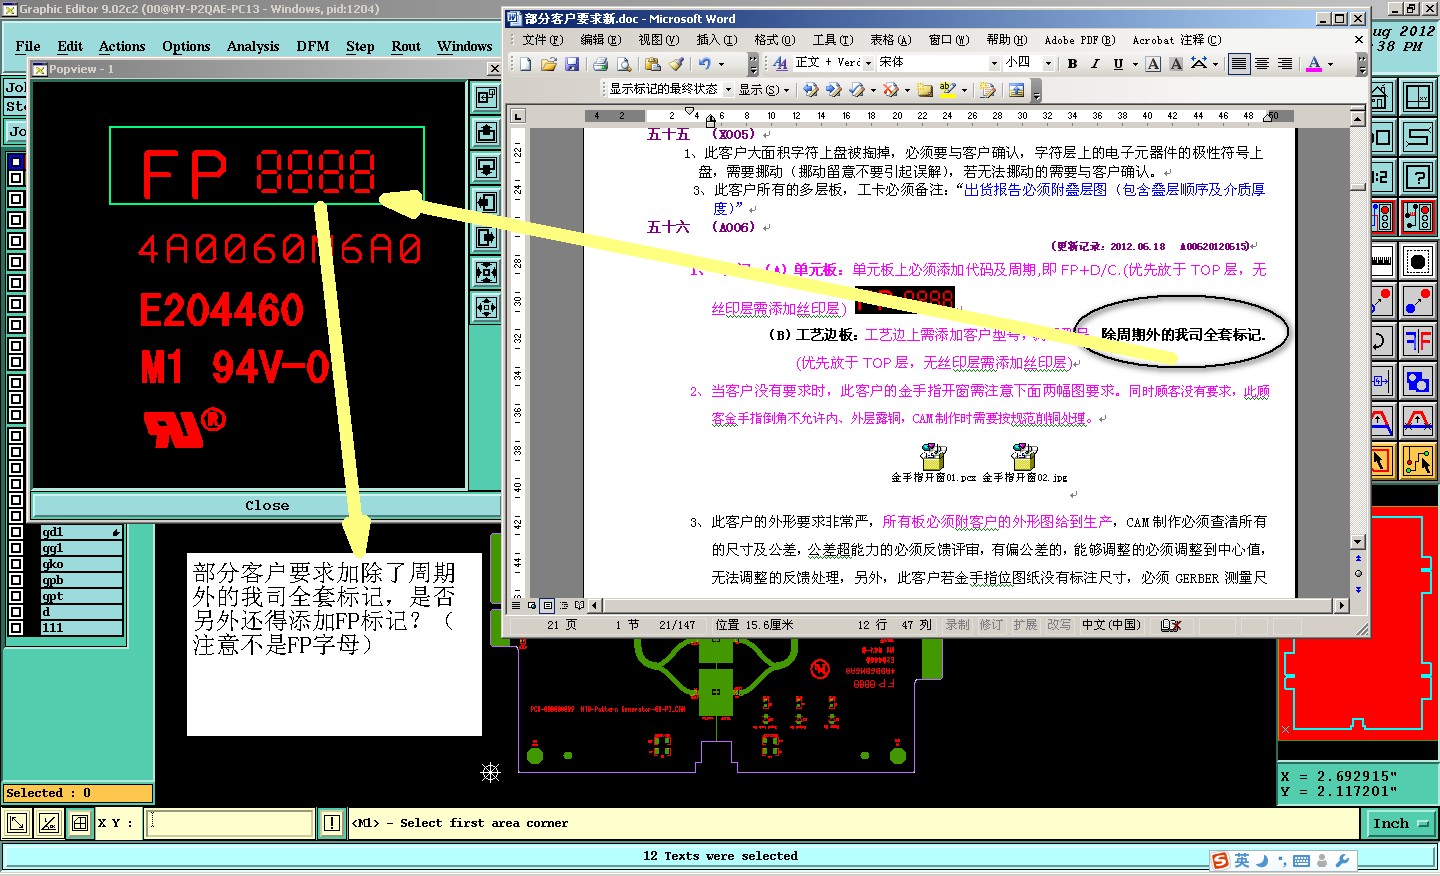Select the gg1 layer row

pyautogui.click(x=81, y=548)
